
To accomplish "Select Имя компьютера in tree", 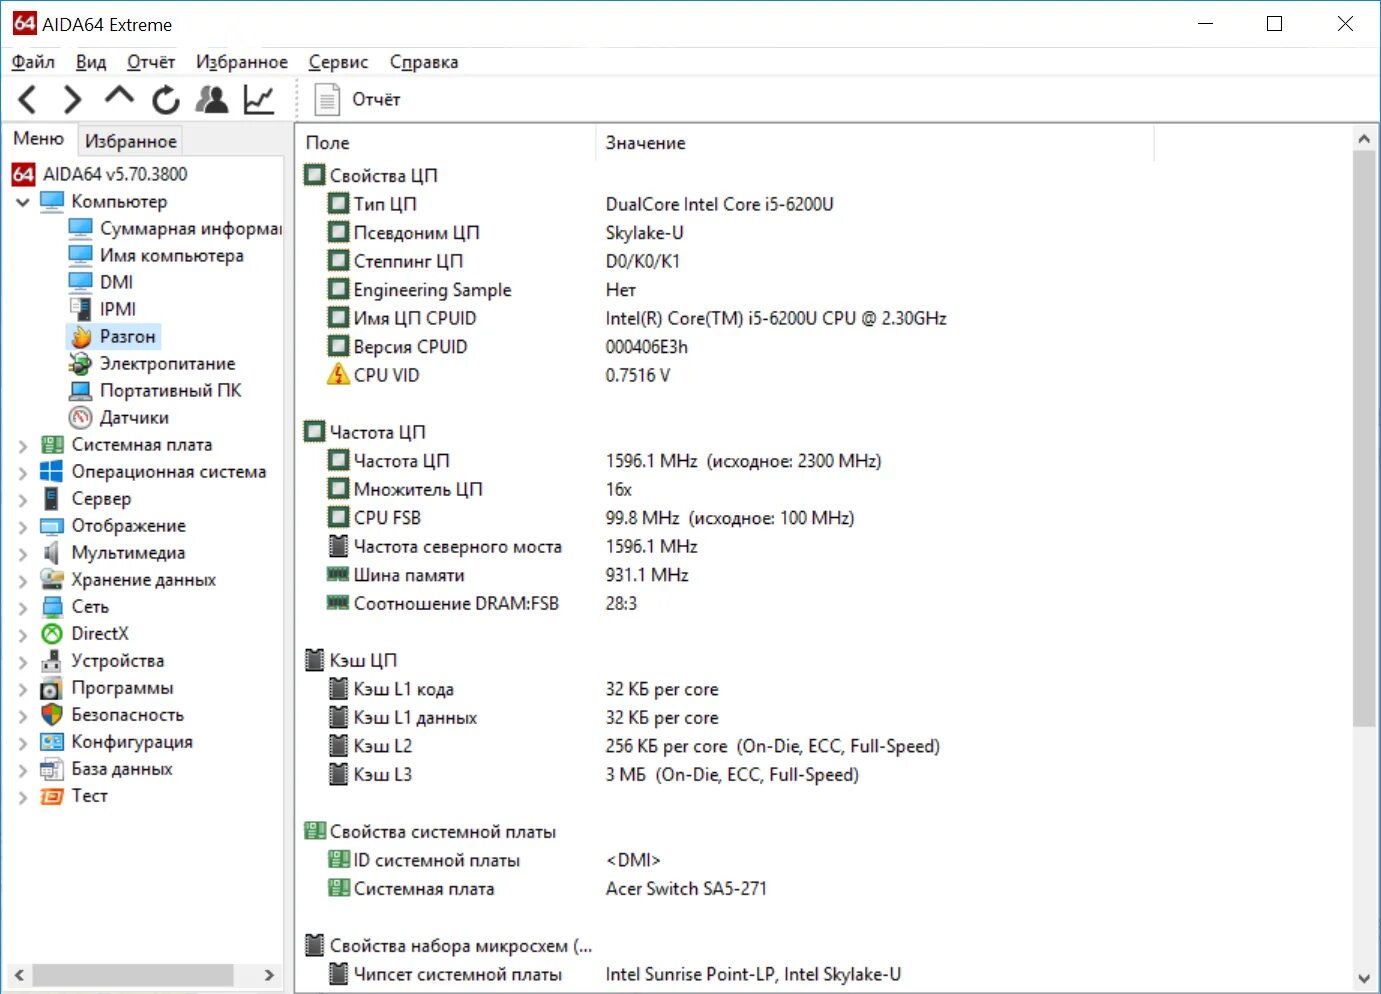I will click(156, 255).
